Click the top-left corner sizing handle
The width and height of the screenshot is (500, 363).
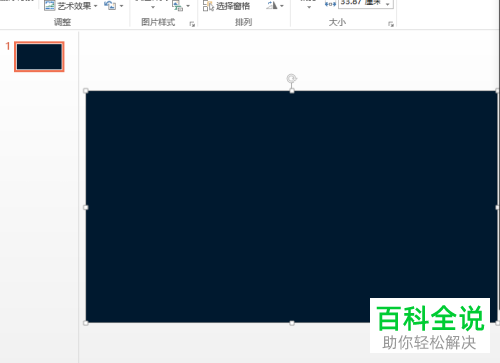[86, 91]
